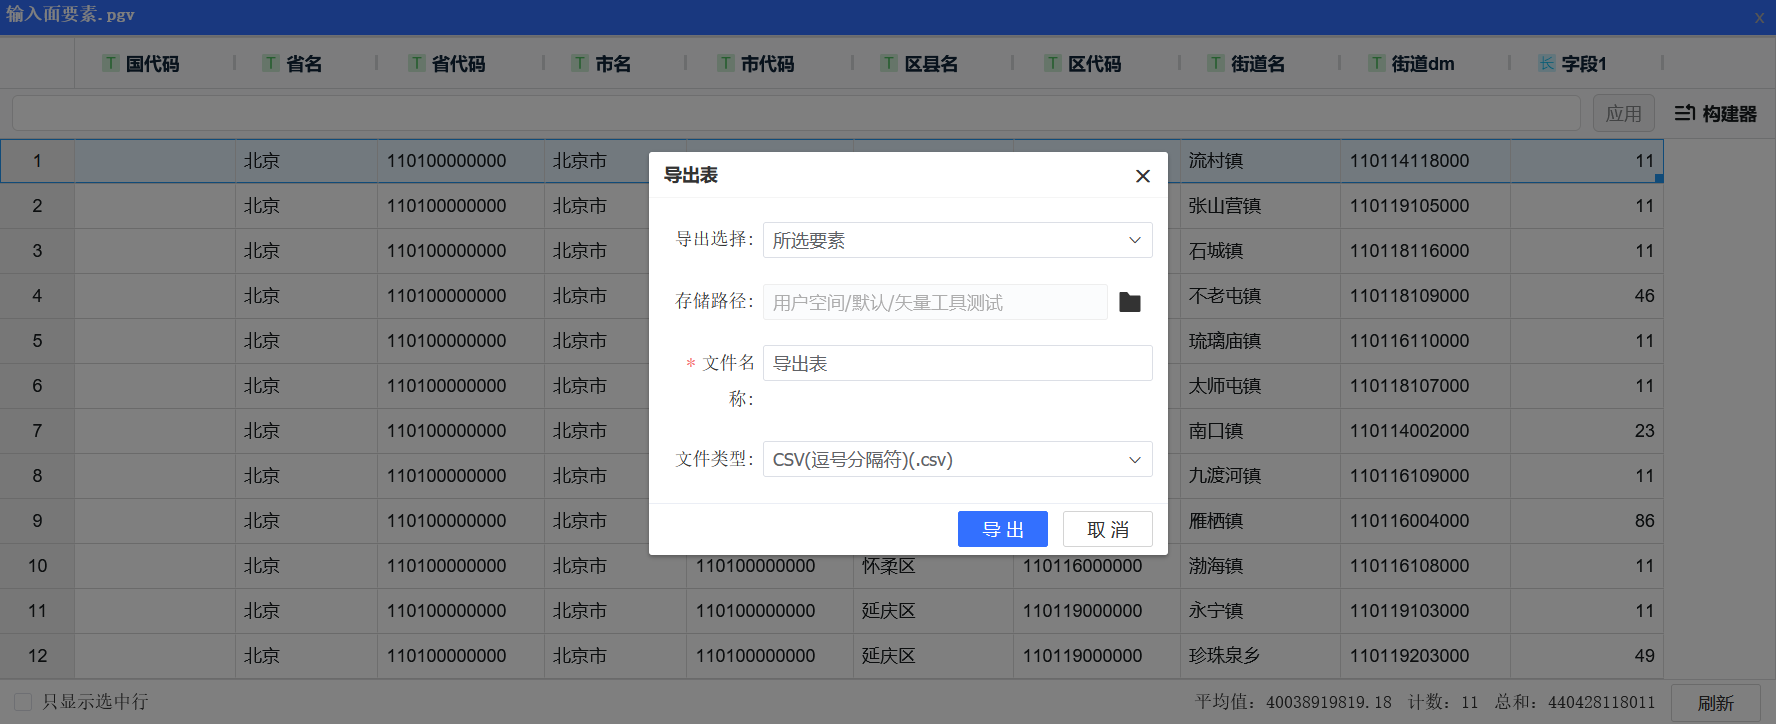The width and height of the screenshot is (1776, 724).
Task: Click the type icon on 字段1 column
Action: 1547,64
